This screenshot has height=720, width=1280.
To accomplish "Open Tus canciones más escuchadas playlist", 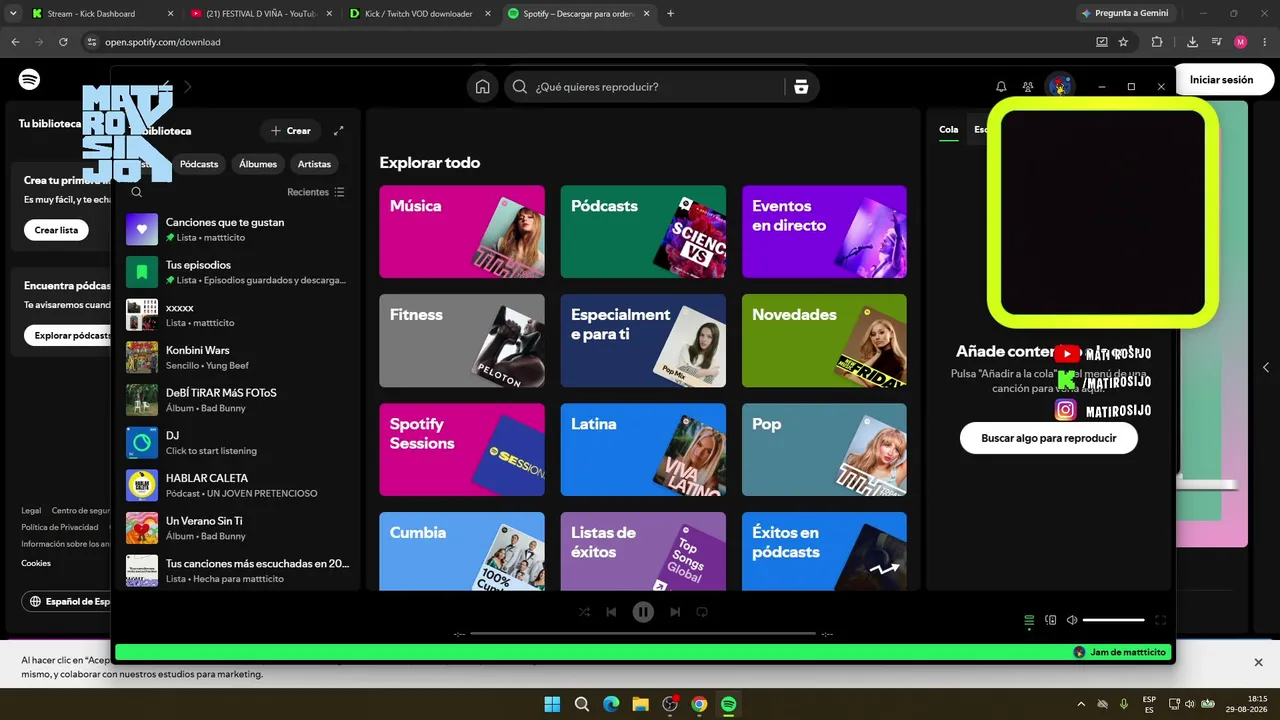I will [237, 571].
